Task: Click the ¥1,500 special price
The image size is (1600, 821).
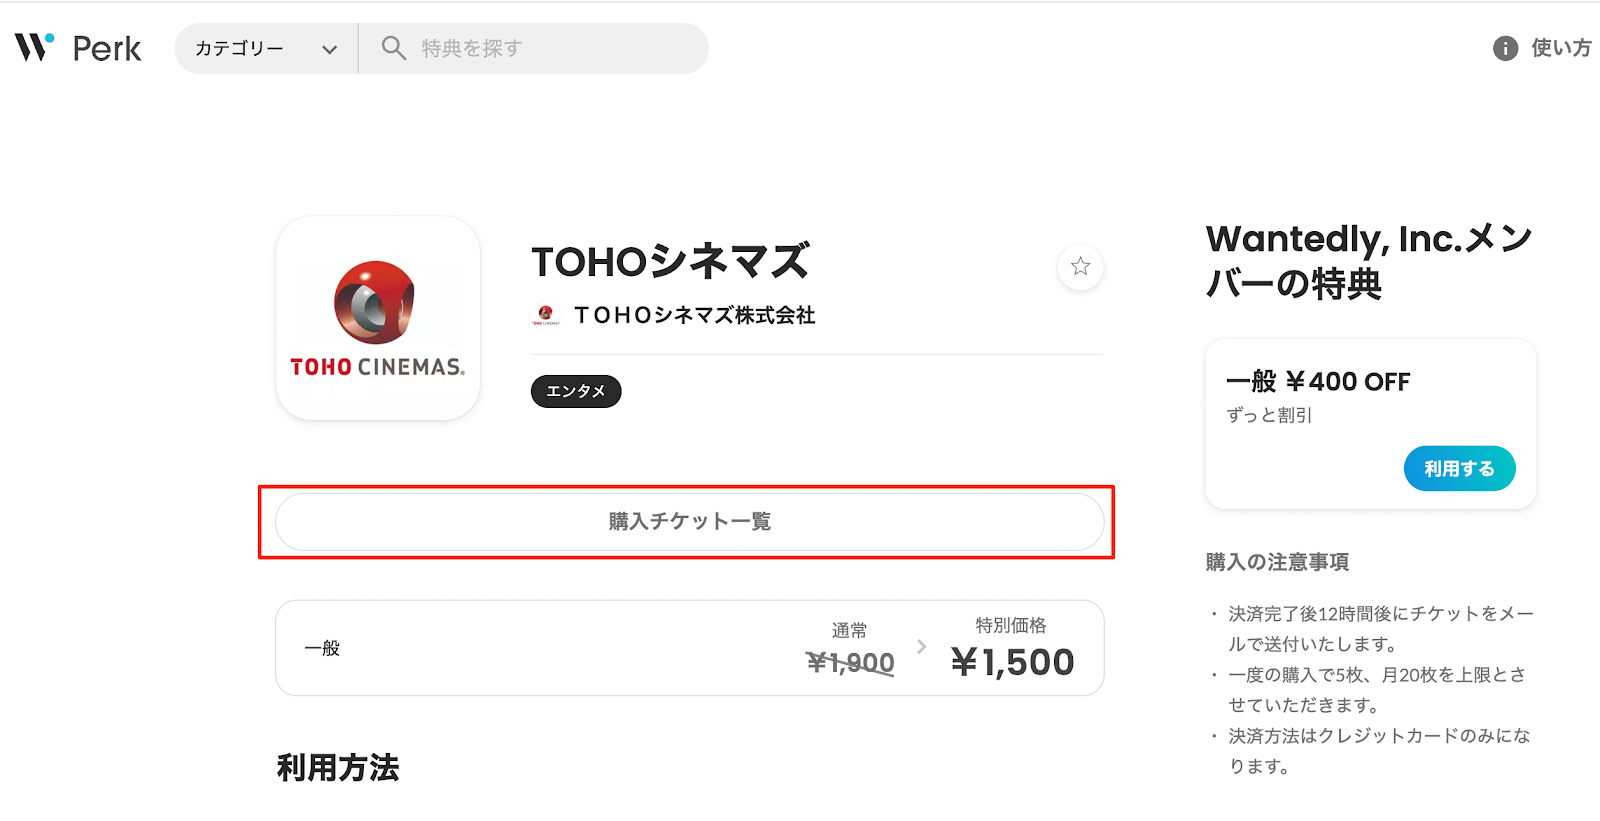Action: pyautogui.click(x=1012, y=662)
